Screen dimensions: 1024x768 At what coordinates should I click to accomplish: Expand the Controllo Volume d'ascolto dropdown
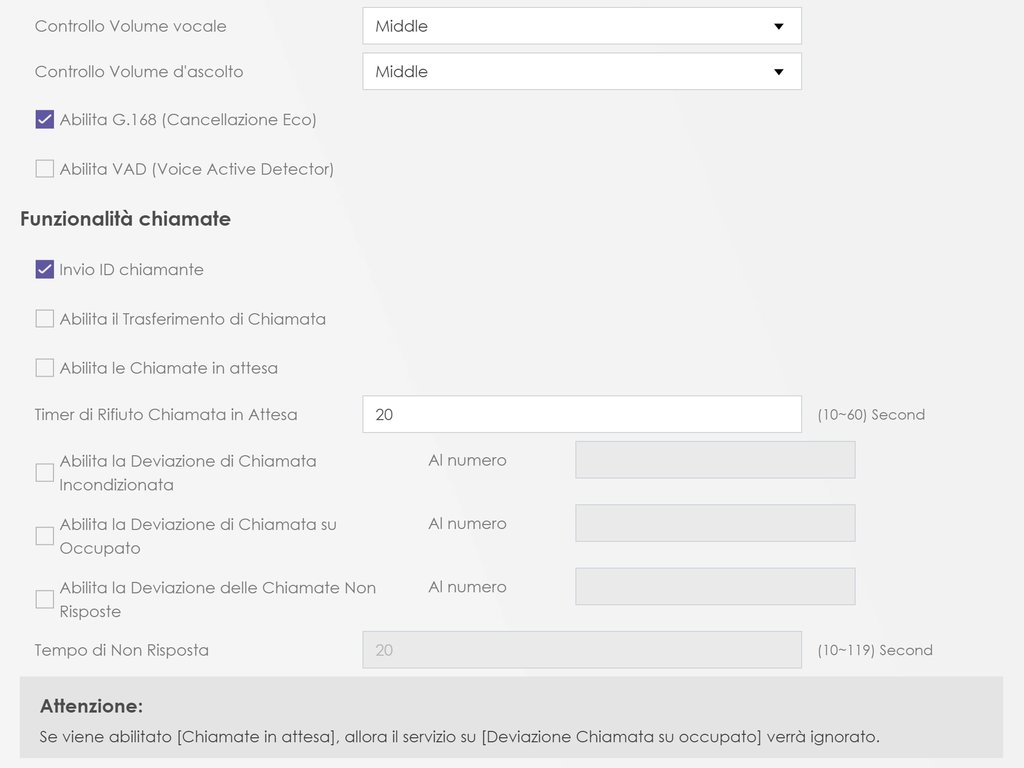(x=581, y=72)
